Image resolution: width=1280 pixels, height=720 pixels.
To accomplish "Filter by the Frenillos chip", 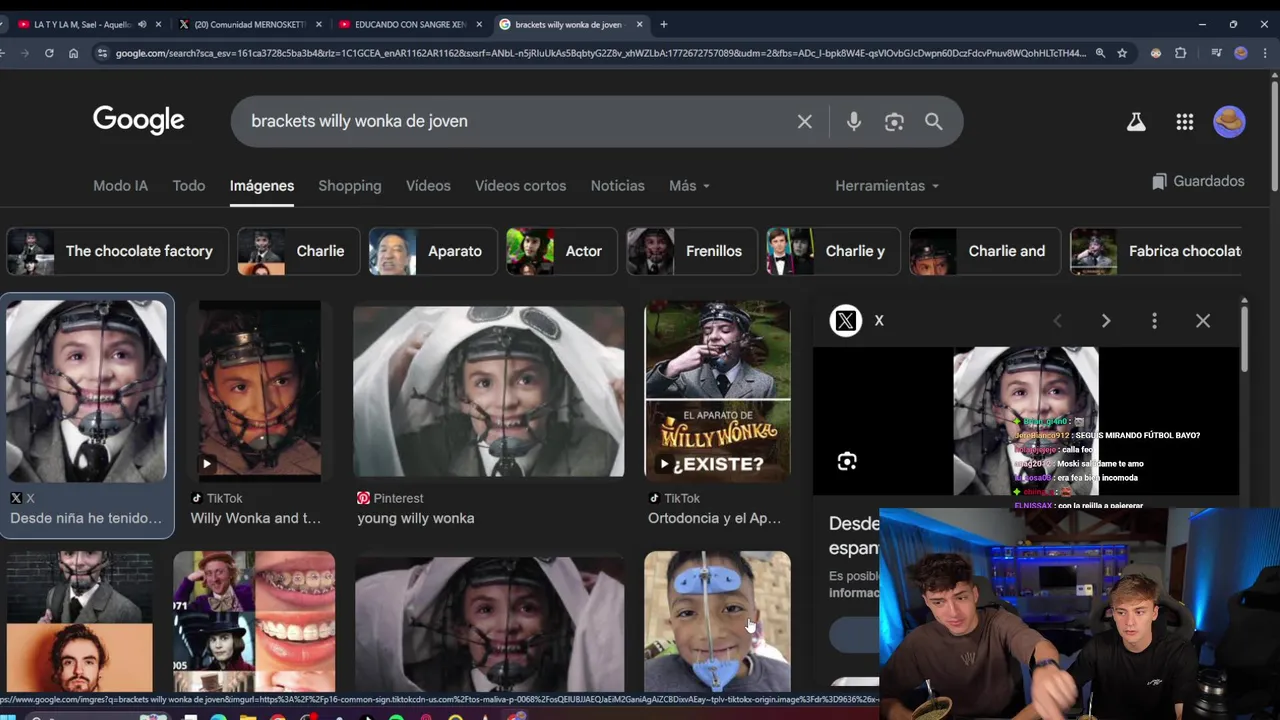I will (692, 251).
